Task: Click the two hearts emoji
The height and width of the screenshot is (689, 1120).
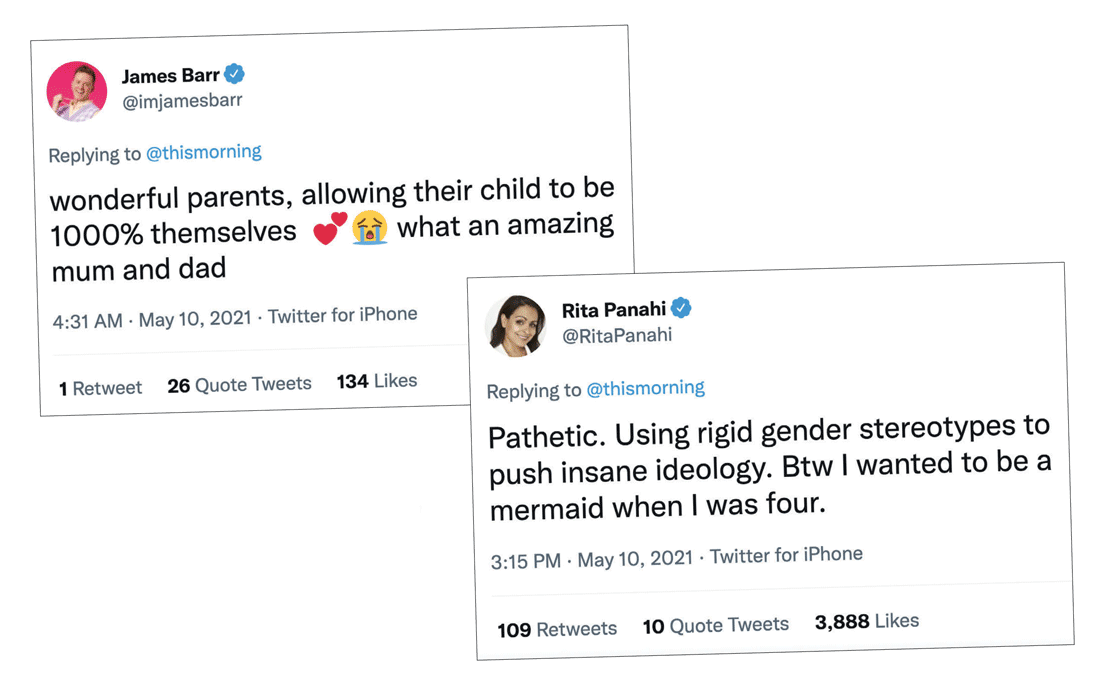Action: pyautogui.click(x=330, y=229)
